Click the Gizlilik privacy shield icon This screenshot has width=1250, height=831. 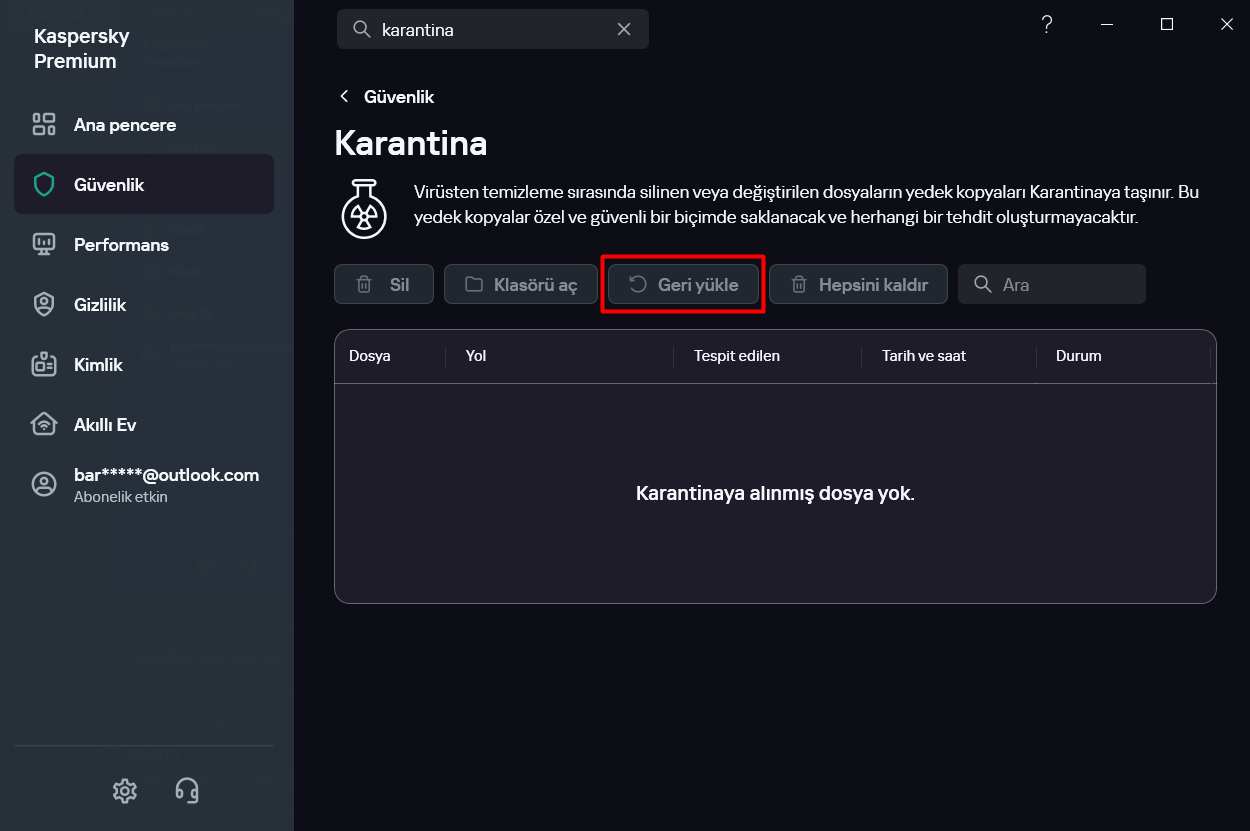pos(44,305)
